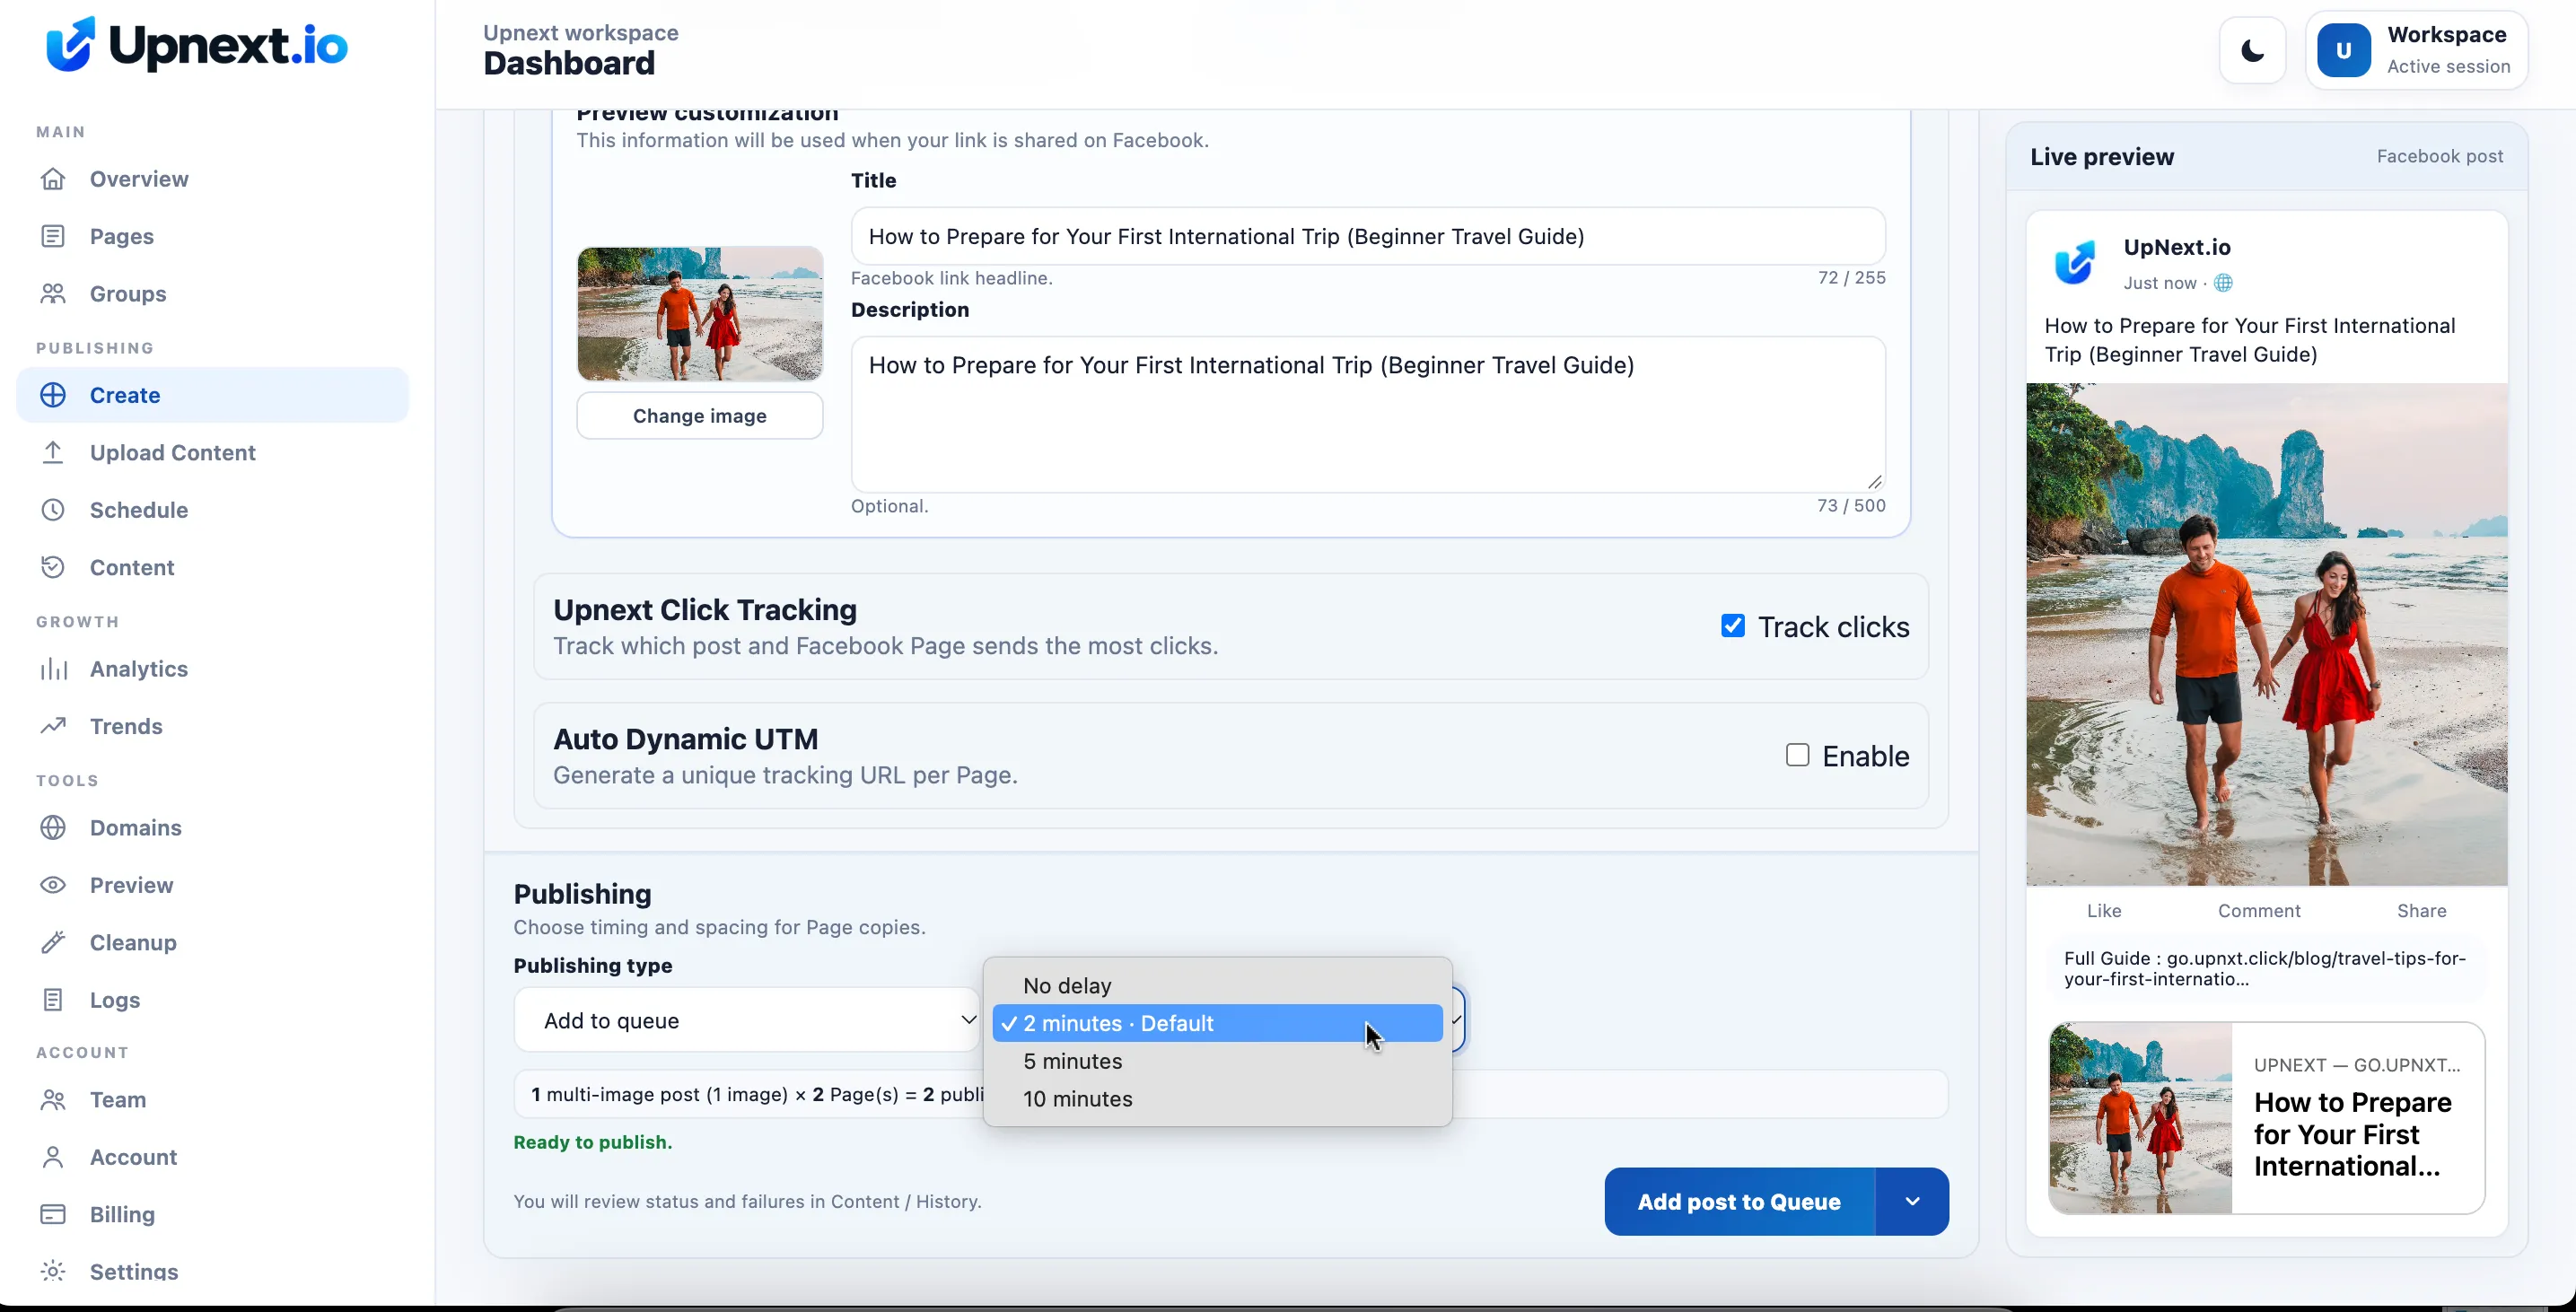Viewport: 2576px width, 1312px height.
Task: Select 10 minutes delay option
Action: click(x=1217, y=1099)
